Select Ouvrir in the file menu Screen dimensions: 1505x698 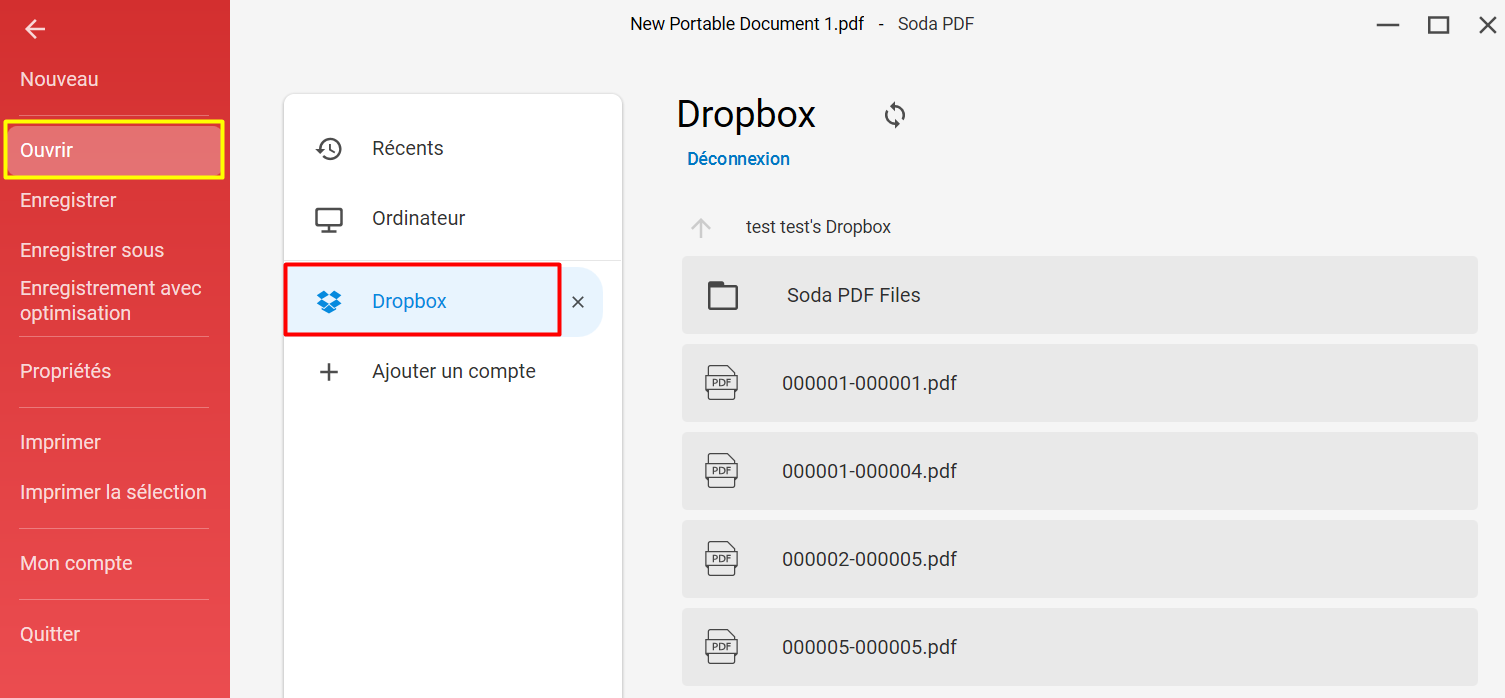(114, 150)
